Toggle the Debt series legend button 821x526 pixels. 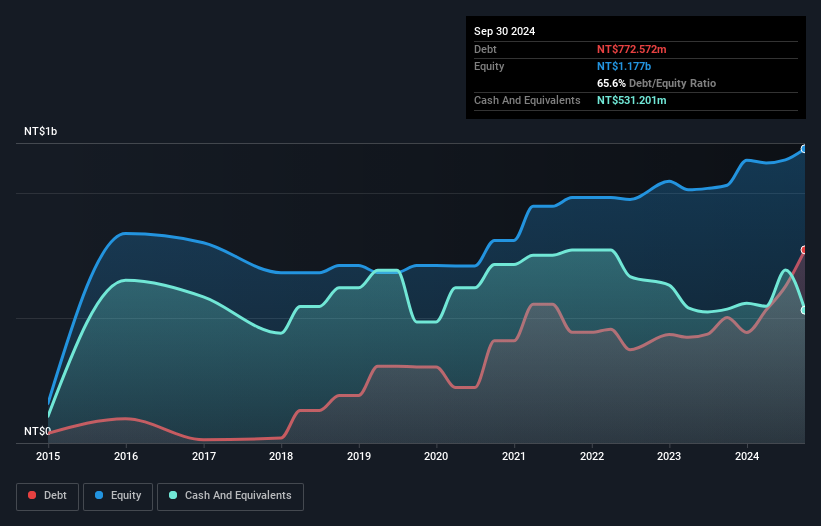pos(48,496)
